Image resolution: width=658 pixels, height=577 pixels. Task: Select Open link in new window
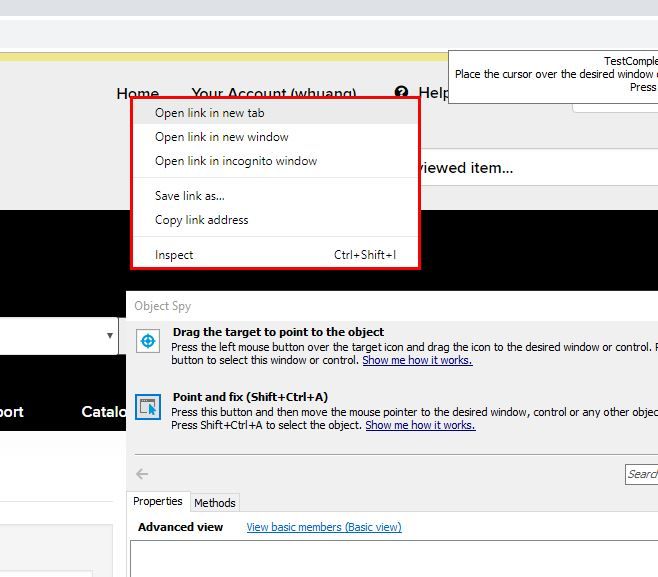pos(221,137)
